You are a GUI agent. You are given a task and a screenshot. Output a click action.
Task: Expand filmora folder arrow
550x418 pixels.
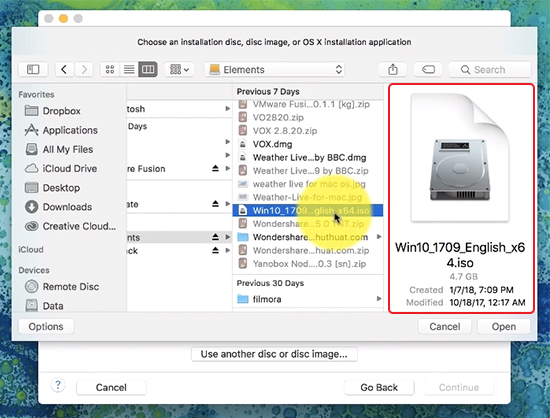click(x=379, y=299)
